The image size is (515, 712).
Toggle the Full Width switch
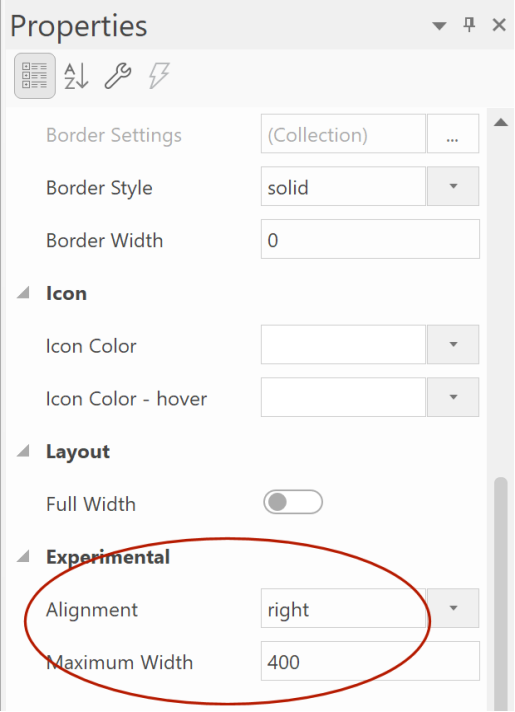(293, 502)
